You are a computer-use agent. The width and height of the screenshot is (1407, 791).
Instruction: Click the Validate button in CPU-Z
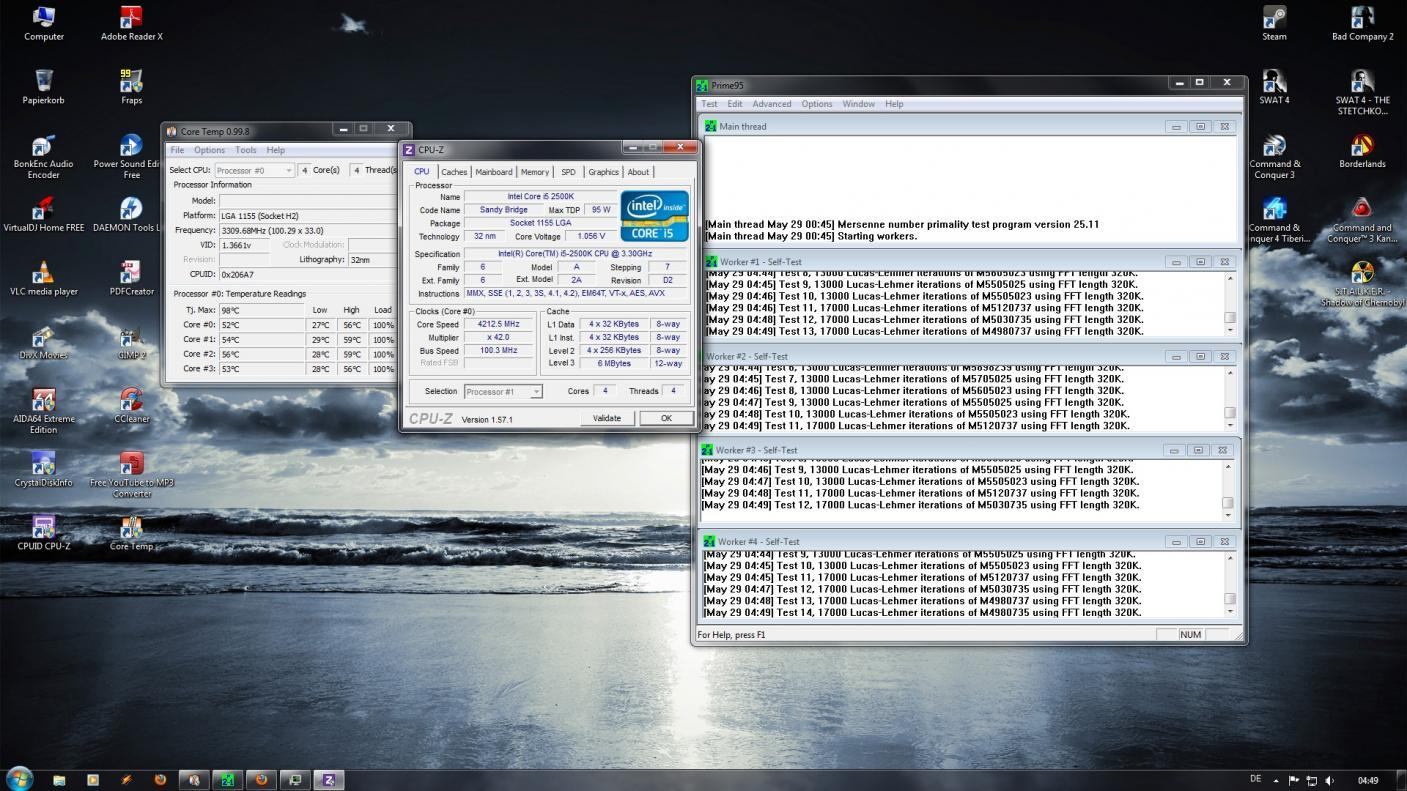click(x=607, y=418)
